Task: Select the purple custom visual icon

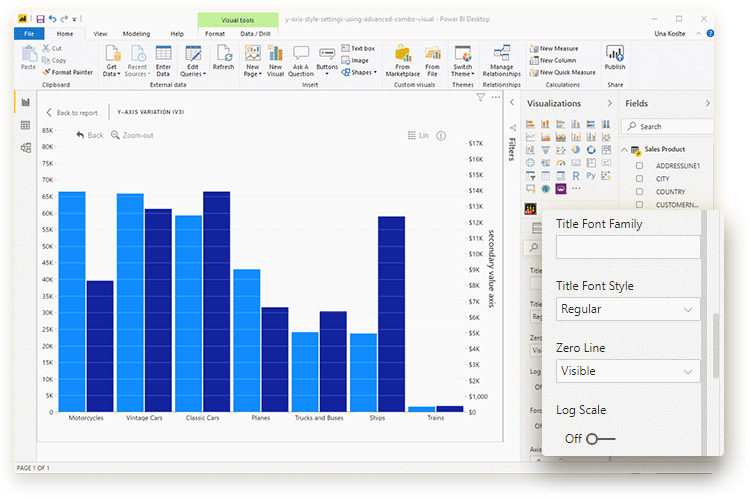Action: click(561, 189)
